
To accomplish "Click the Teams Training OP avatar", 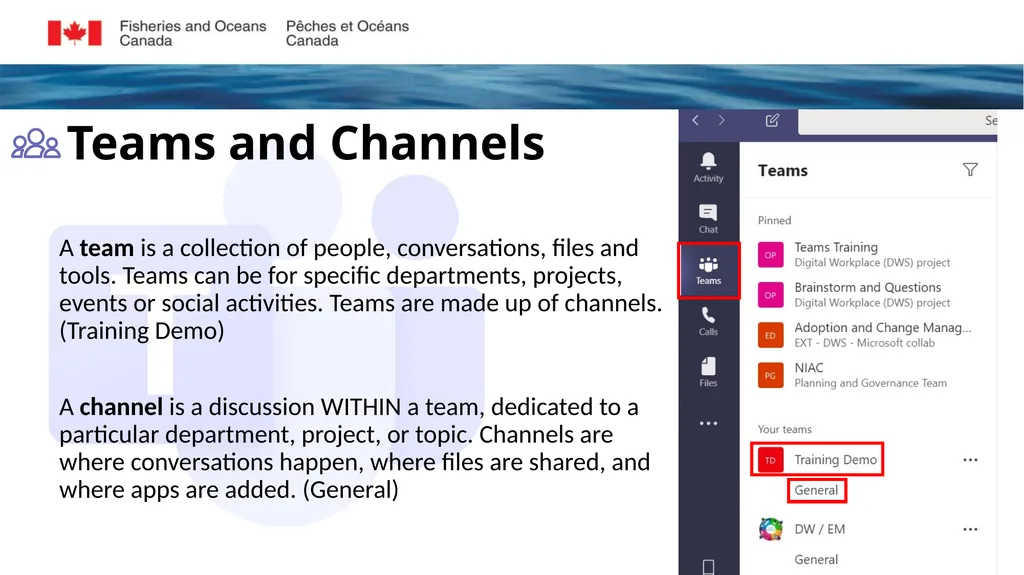I will (x=770, y=255).
